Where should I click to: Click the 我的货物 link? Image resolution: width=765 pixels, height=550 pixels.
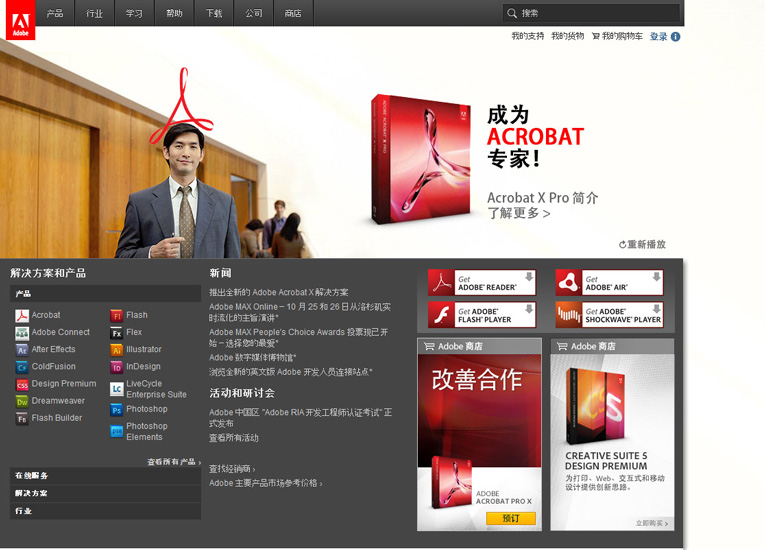(567, 36)
